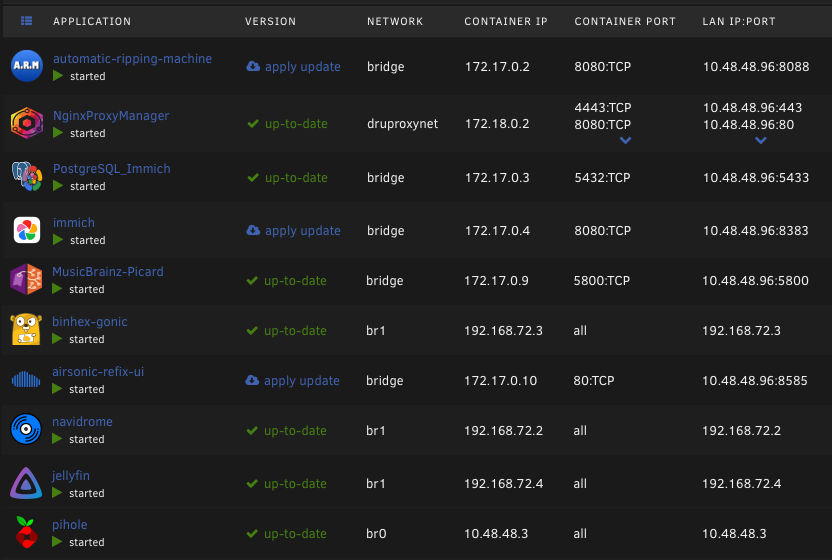Click the jellyfin triangle icon
Screen dimensions: 832x560
pyautogui.click(x=26, y=483)
